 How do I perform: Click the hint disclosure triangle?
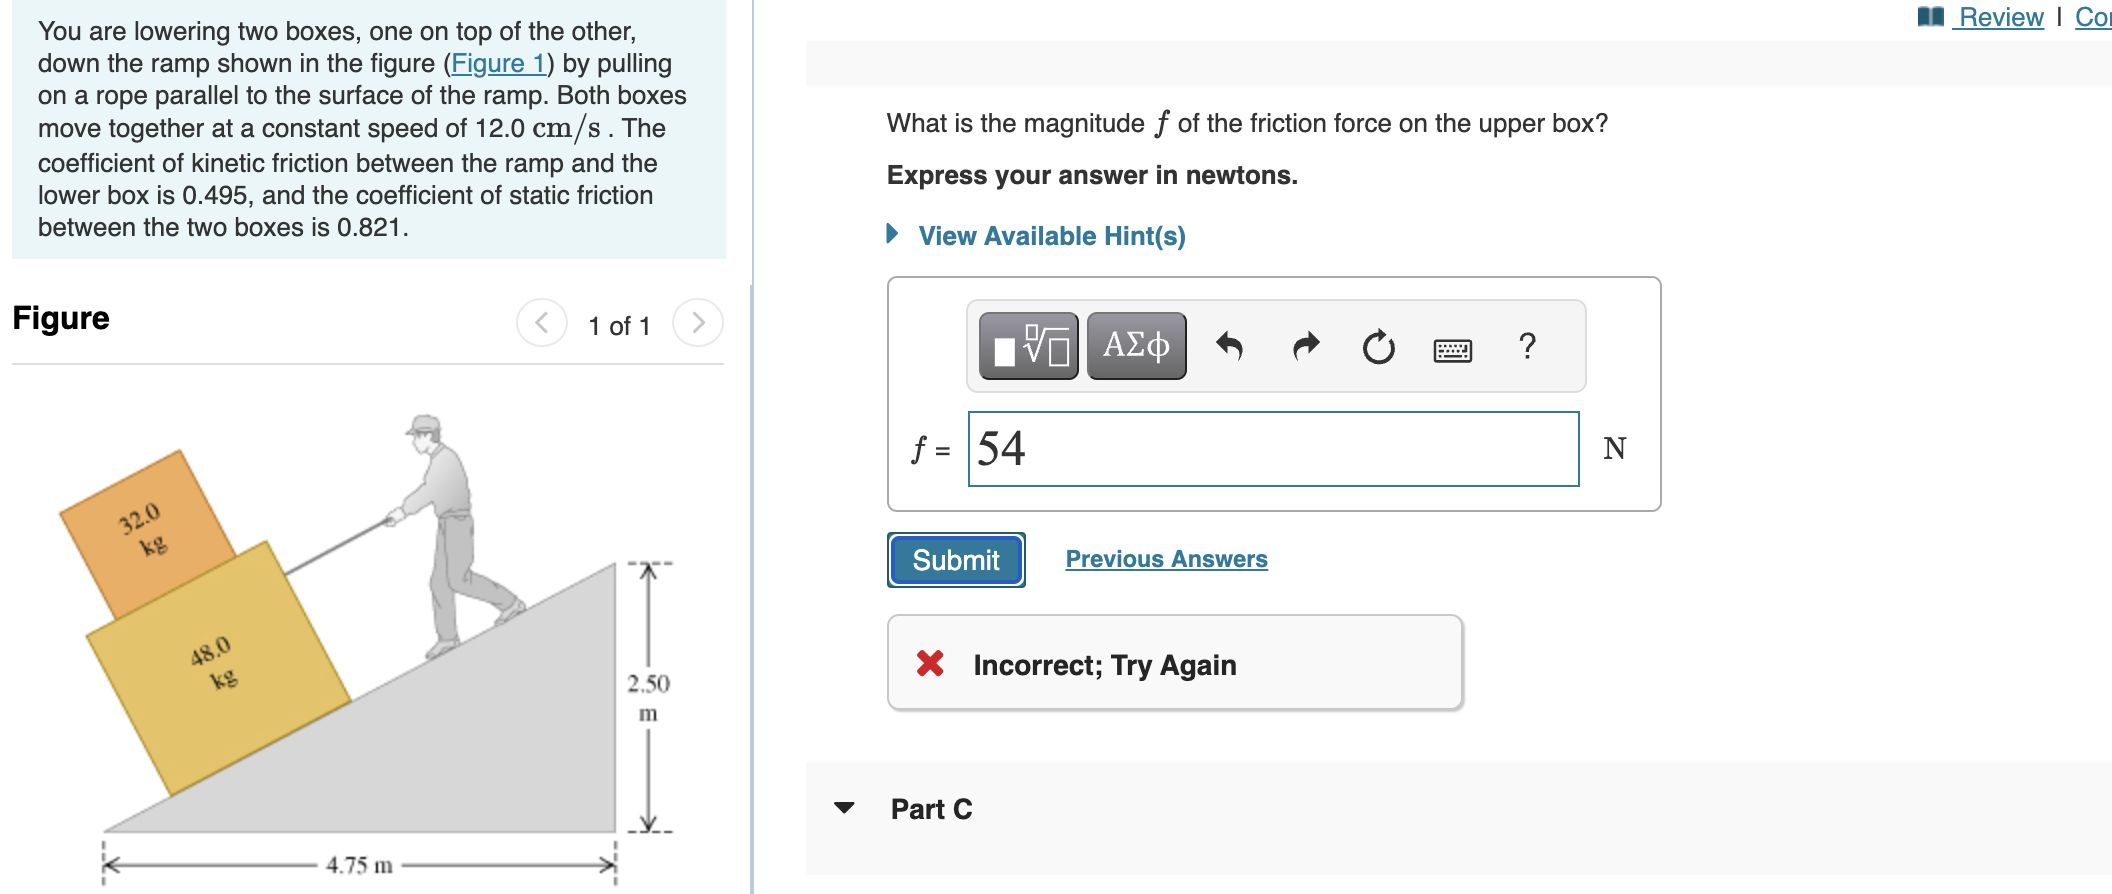click(x=891, y=235)
